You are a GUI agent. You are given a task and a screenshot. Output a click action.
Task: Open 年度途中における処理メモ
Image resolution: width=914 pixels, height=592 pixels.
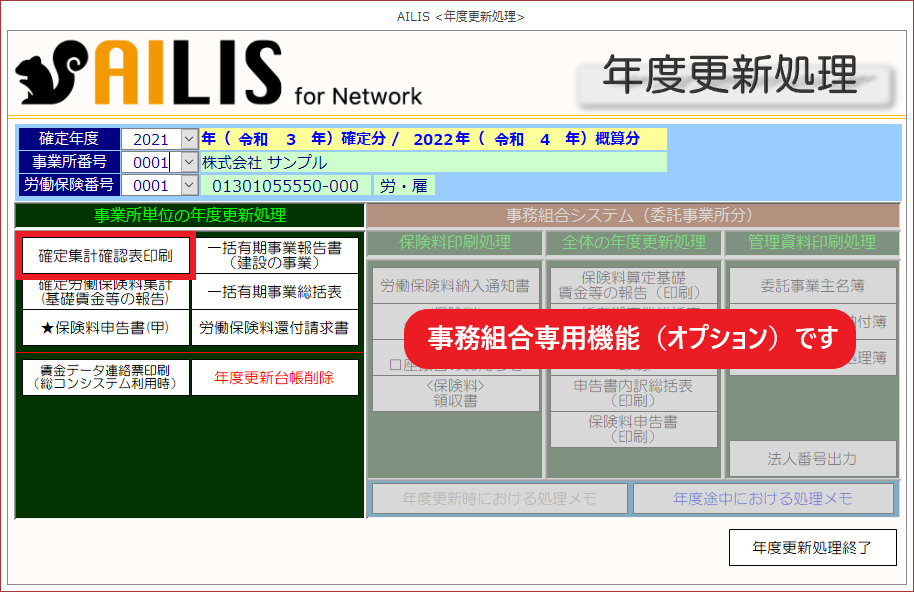[763, 498]
